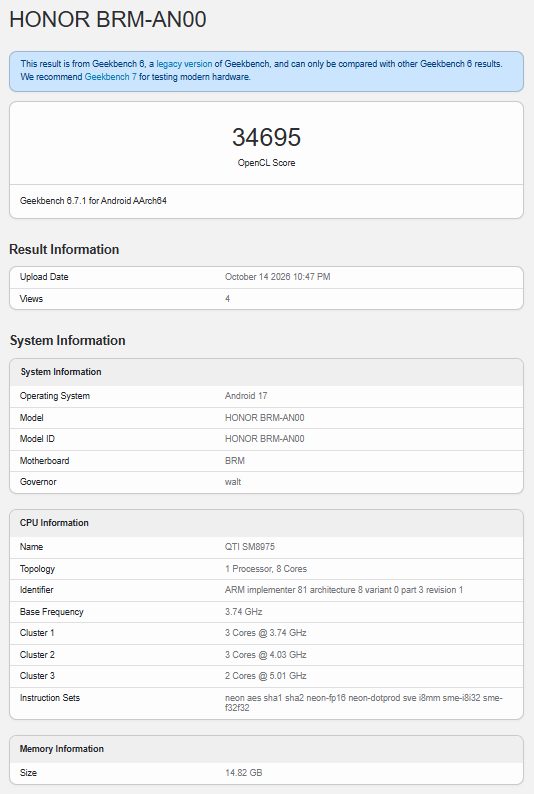Select the governor value 'walt'
The height and width of the screenshot is (794, 534).
[x=233, y=482]
